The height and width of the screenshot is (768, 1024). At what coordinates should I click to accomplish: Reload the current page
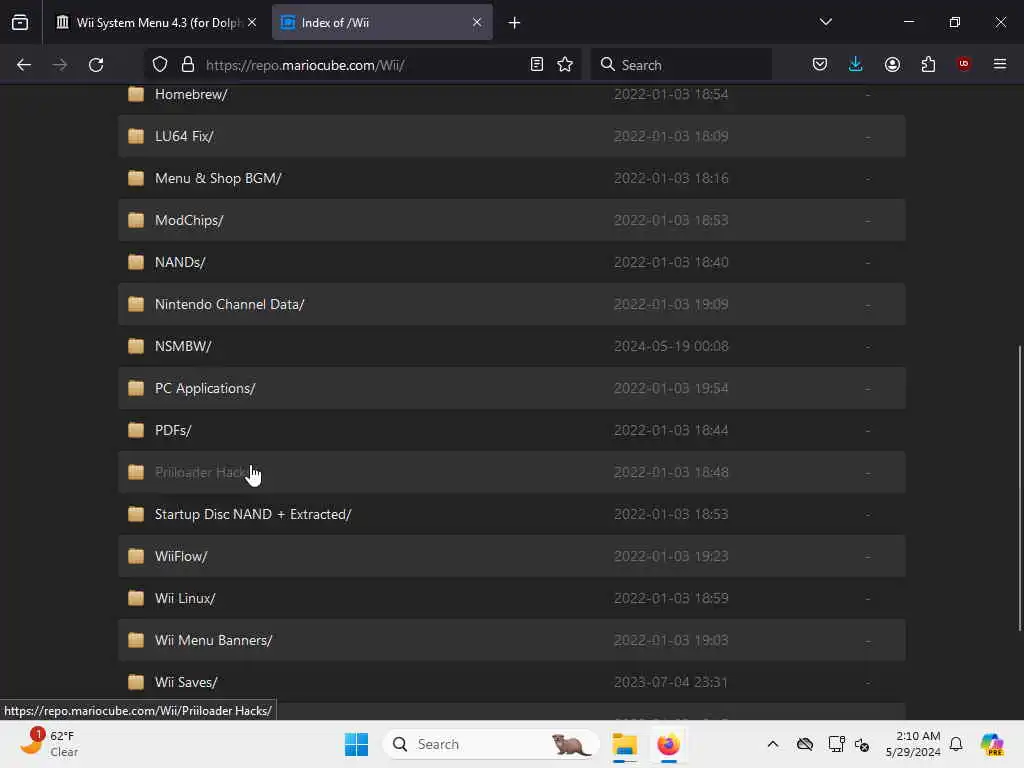coord(96,65)
